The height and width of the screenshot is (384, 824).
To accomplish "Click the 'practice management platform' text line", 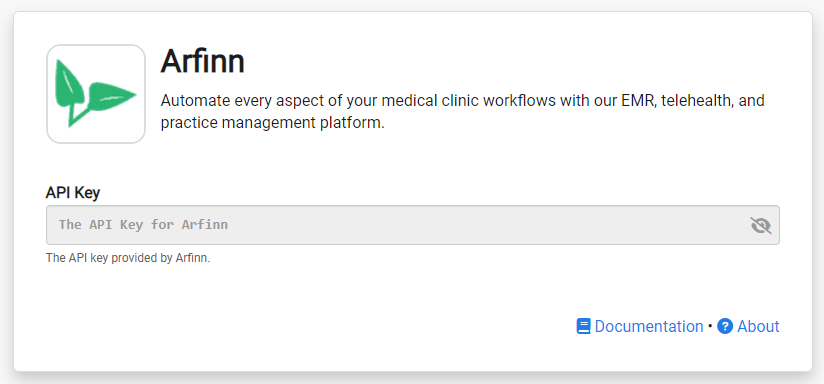I will click(x=273, y=123).
